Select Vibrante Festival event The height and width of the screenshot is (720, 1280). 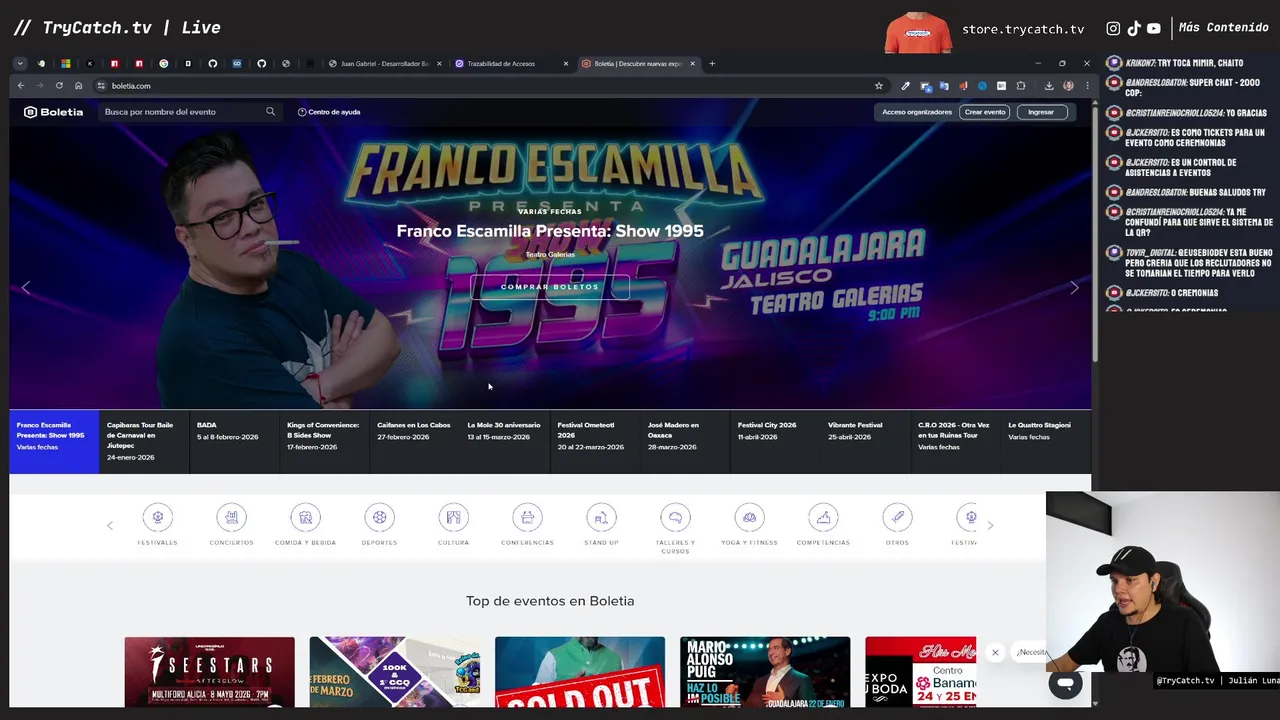865,441
